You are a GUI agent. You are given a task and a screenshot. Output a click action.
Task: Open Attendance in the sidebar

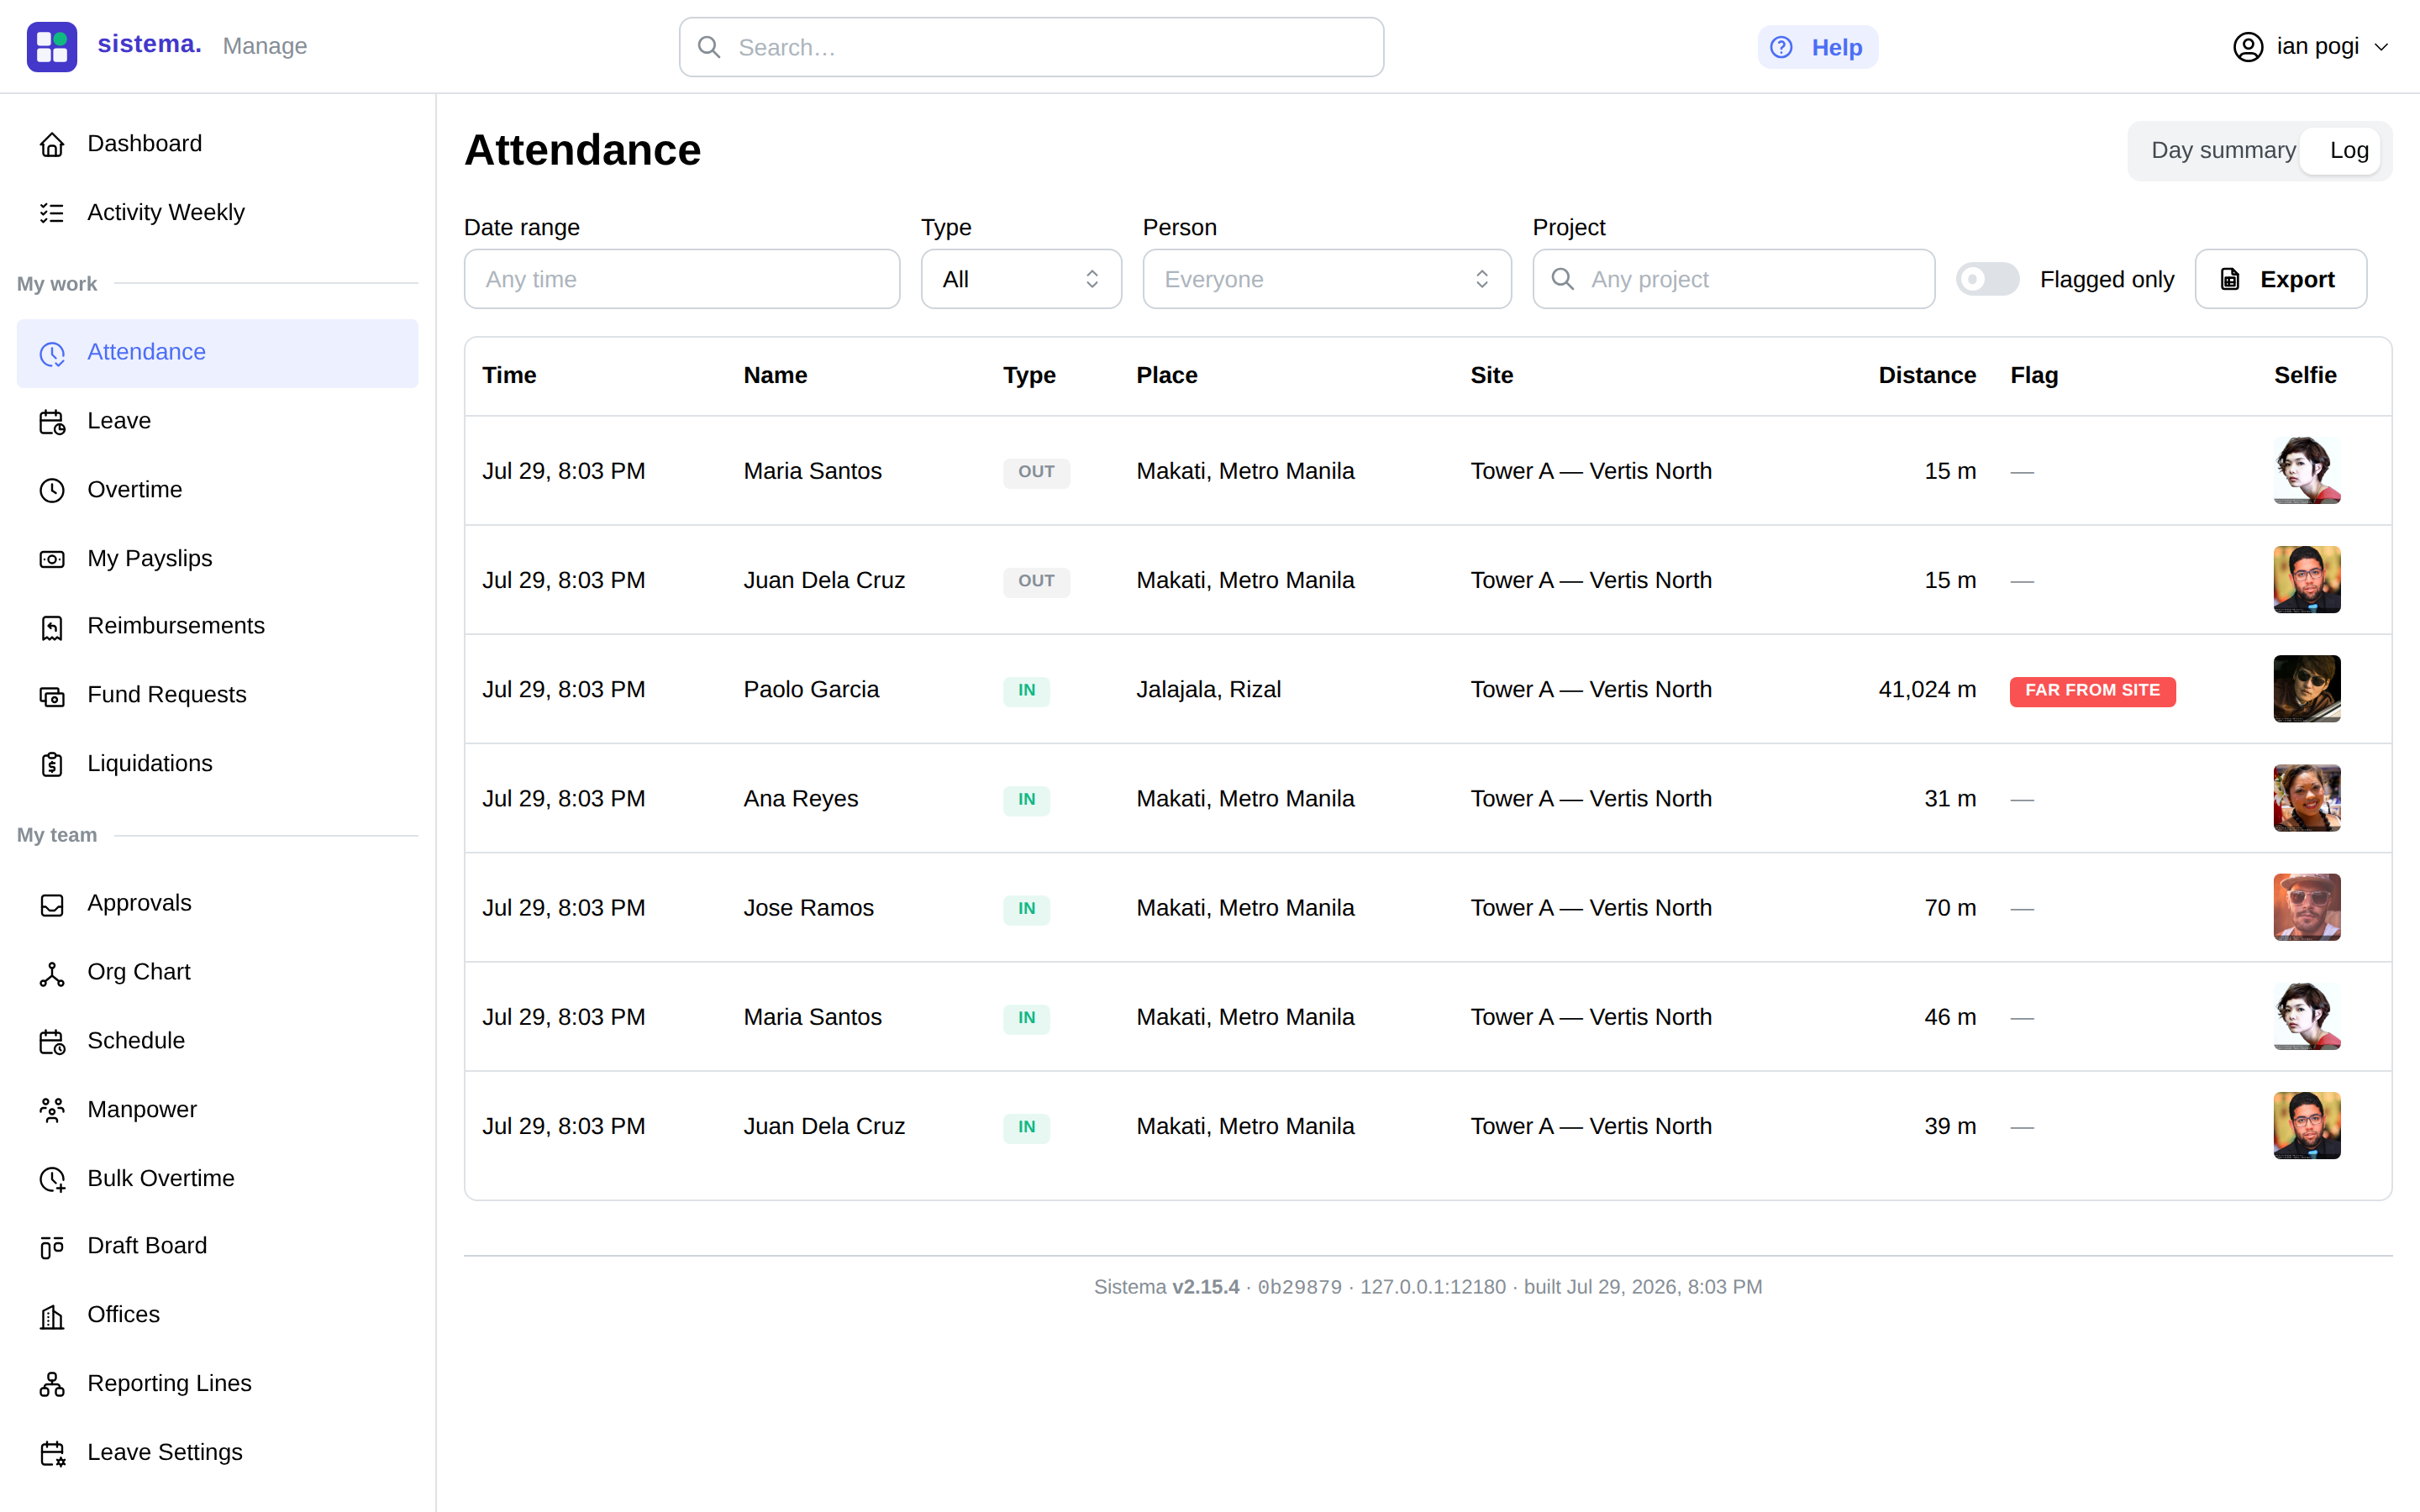coord(217,353)
